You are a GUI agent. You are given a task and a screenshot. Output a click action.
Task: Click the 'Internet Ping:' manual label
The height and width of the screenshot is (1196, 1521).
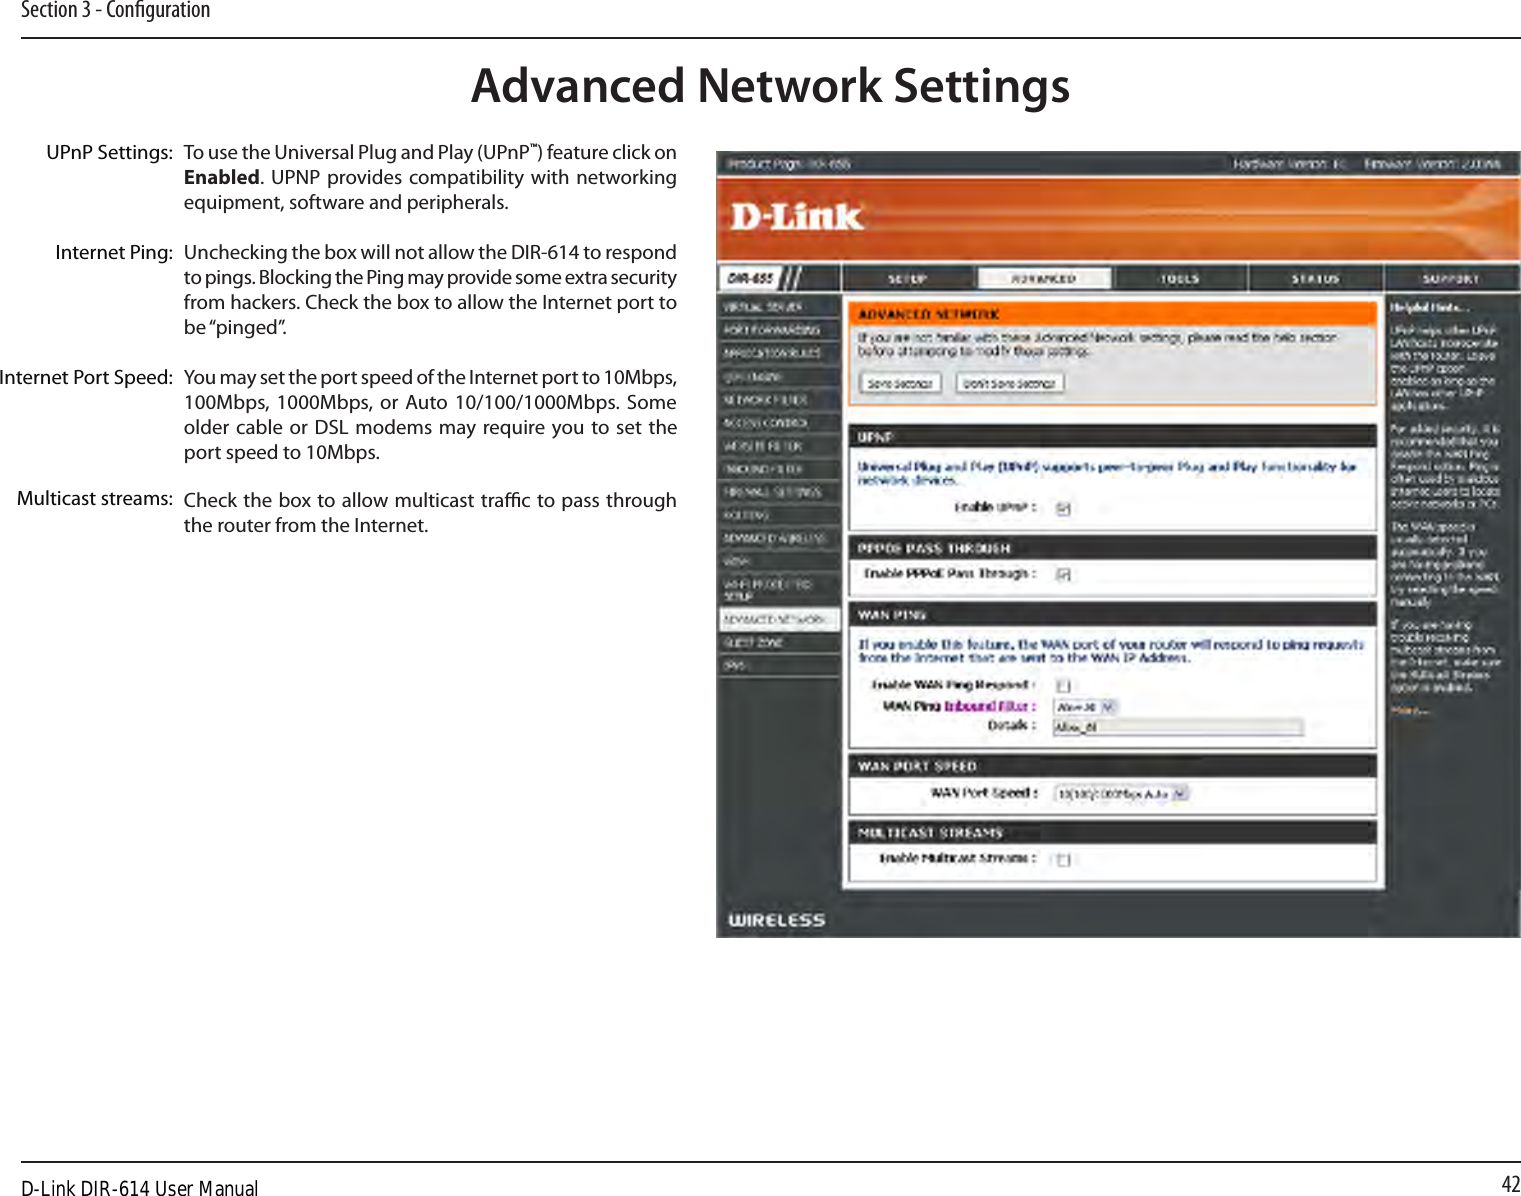(114, 253)
